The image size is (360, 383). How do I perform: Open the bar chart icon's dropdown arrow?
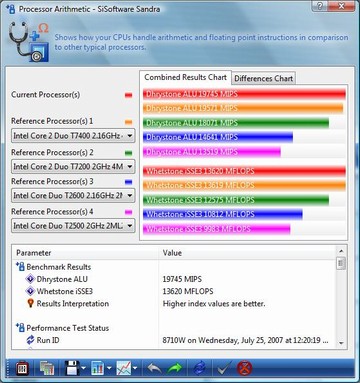point(109,369)
